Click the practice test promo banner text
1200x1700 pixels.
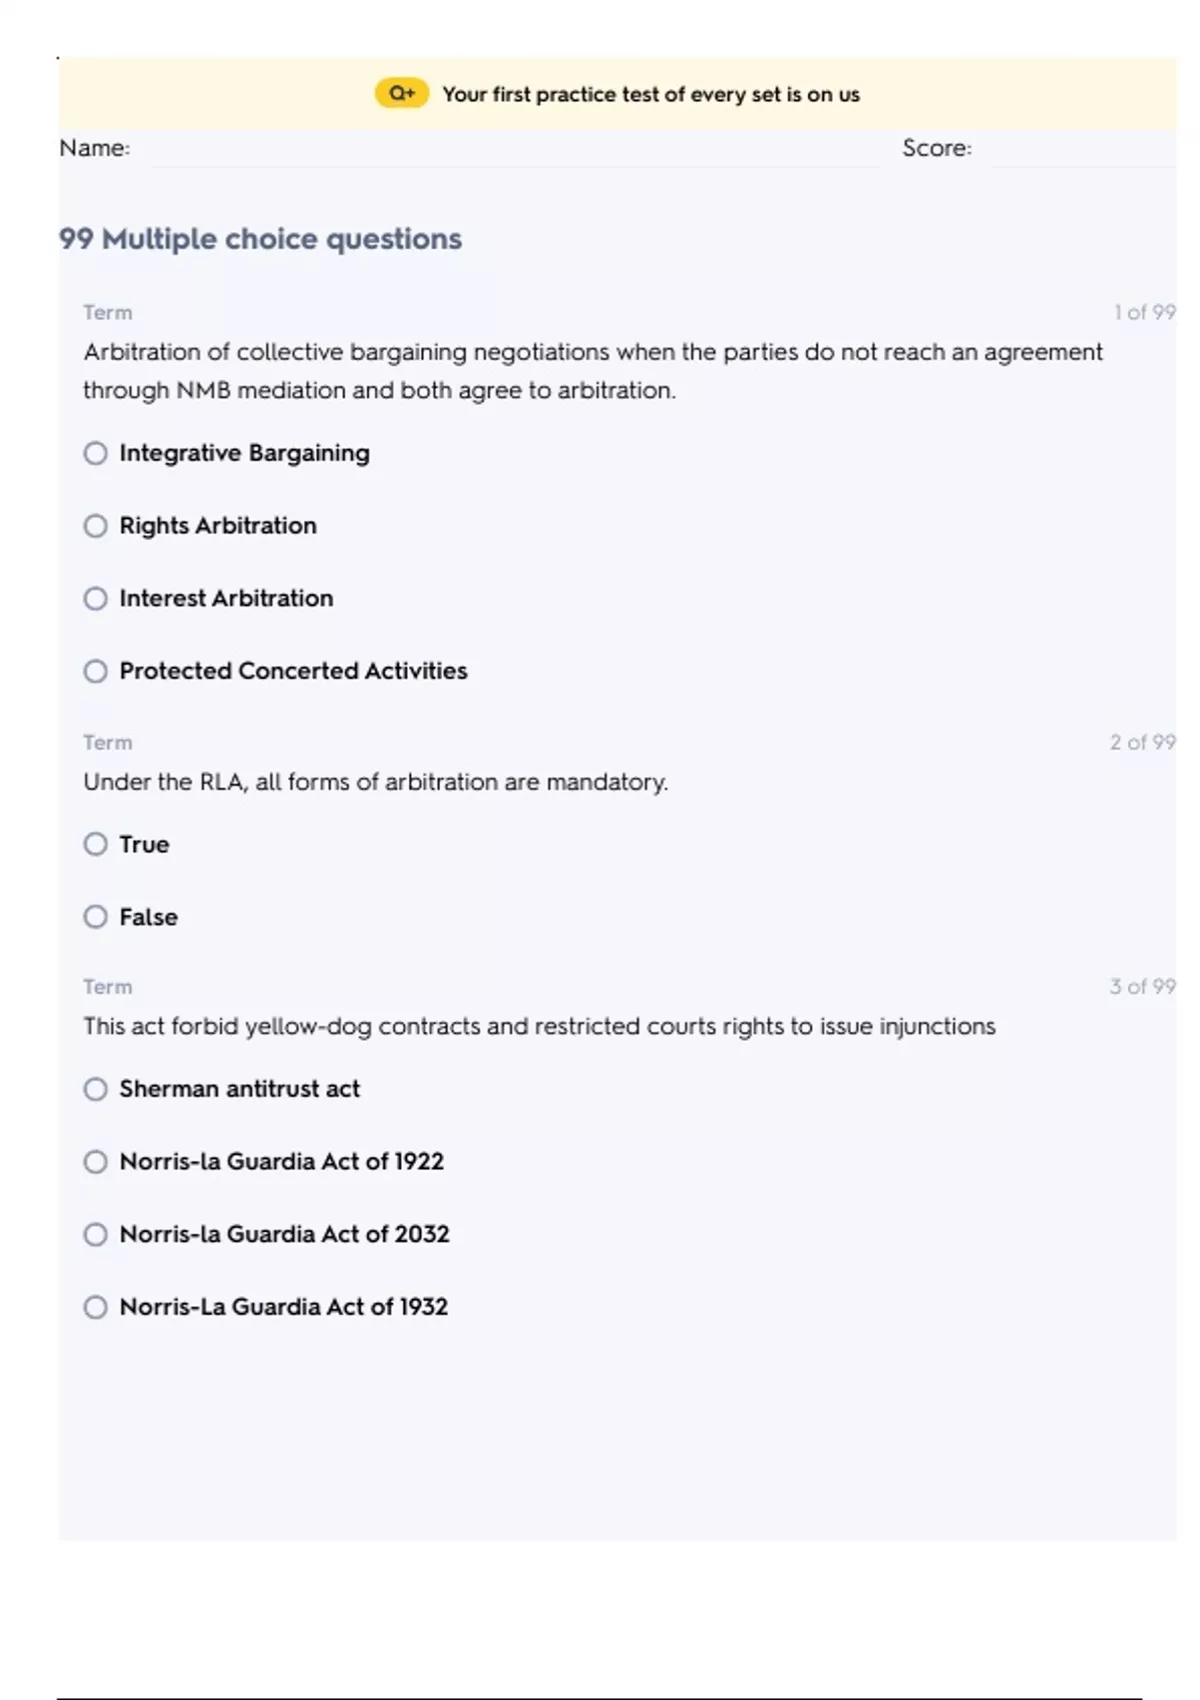point(650,95)
